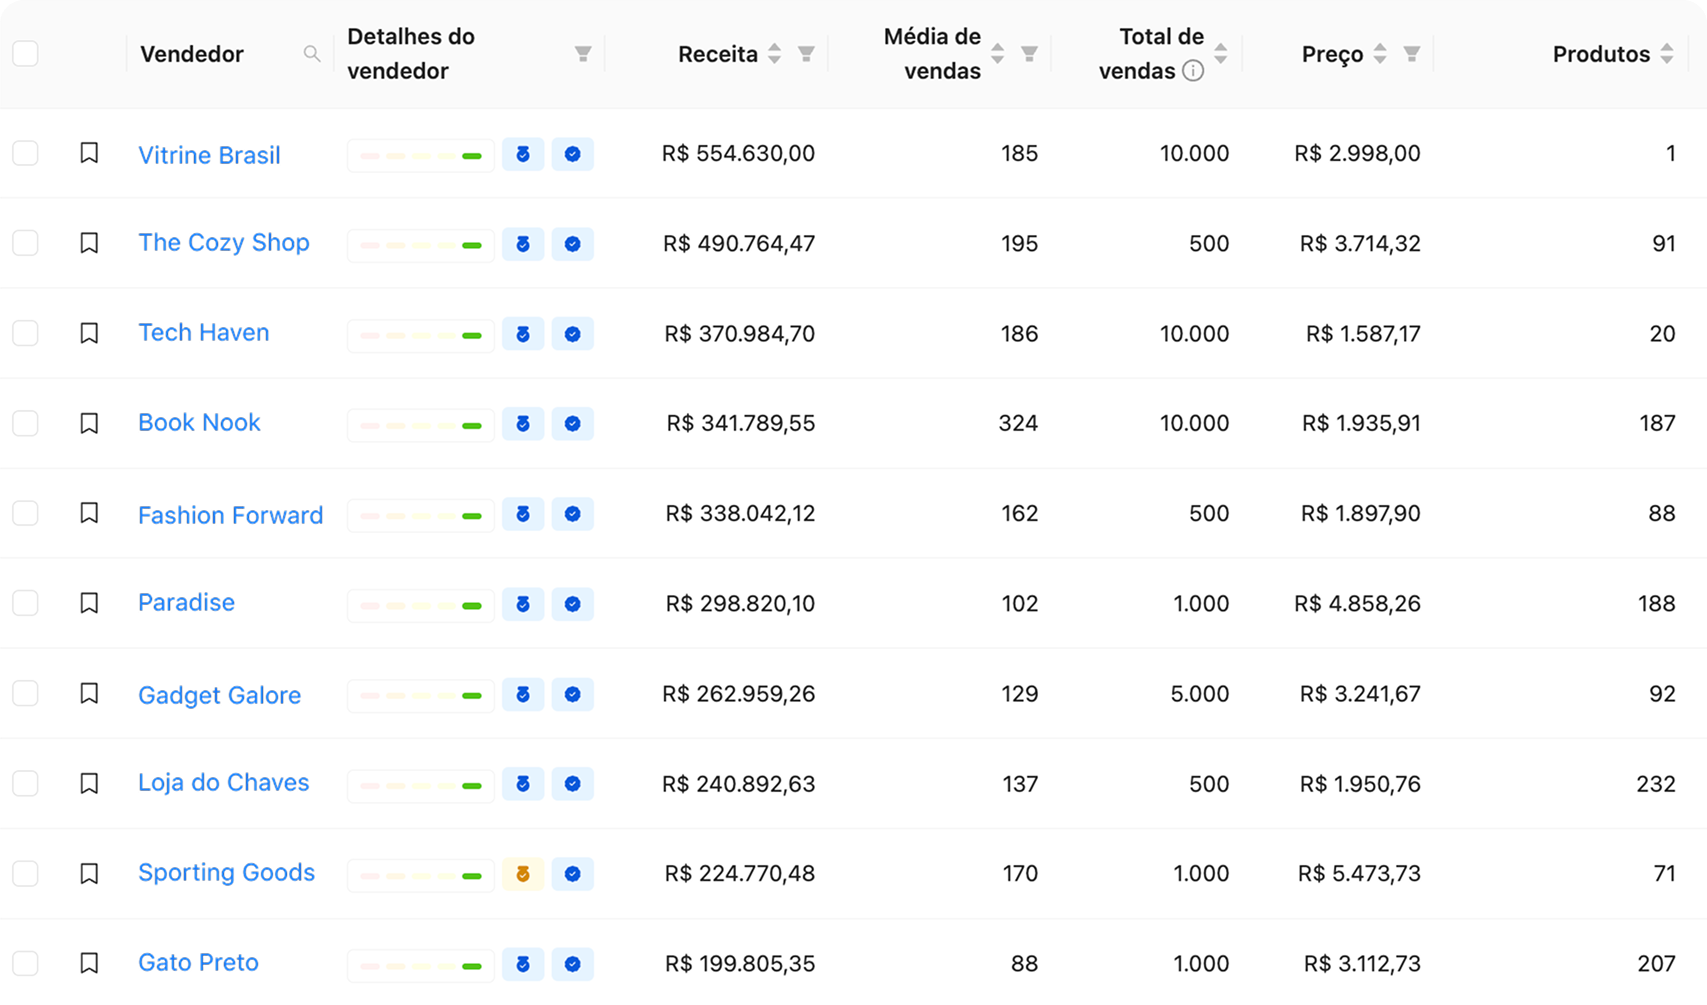Click the orange medal badge for Sporting Goods
This screenshot has width=1707, height=1005.
pos(522,874)
